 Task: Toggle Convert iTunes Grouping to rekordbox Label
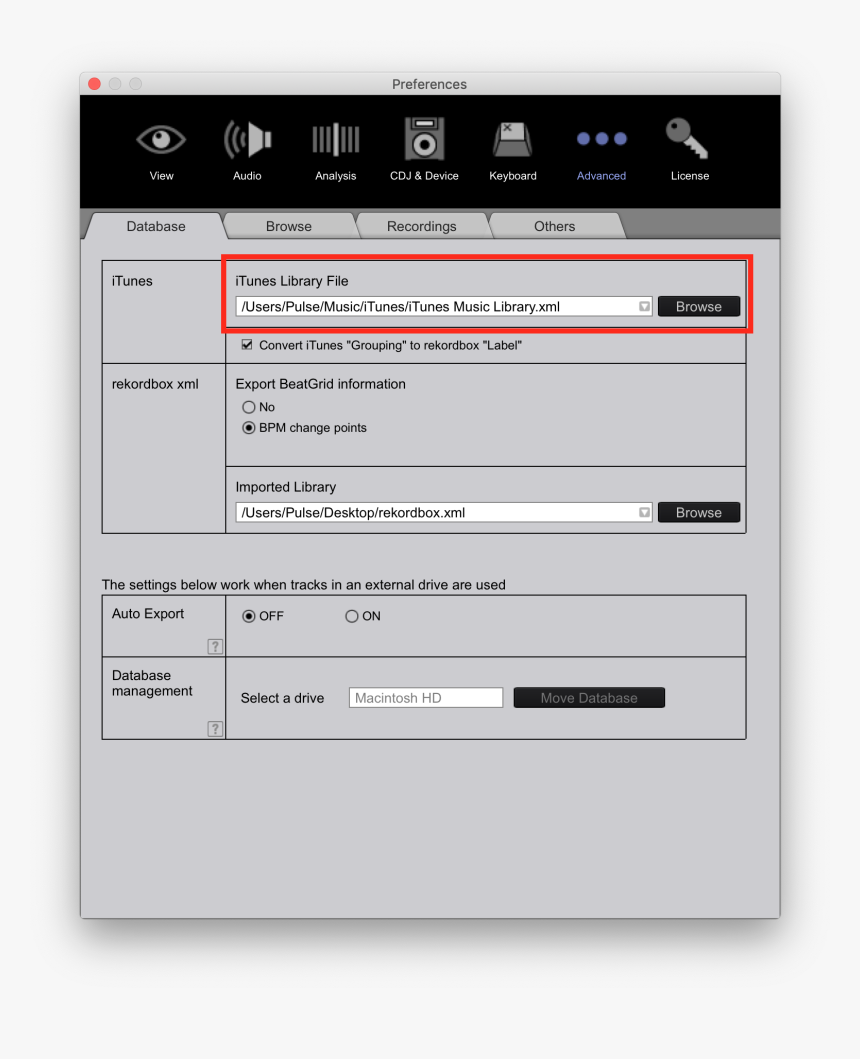point(245,343)
